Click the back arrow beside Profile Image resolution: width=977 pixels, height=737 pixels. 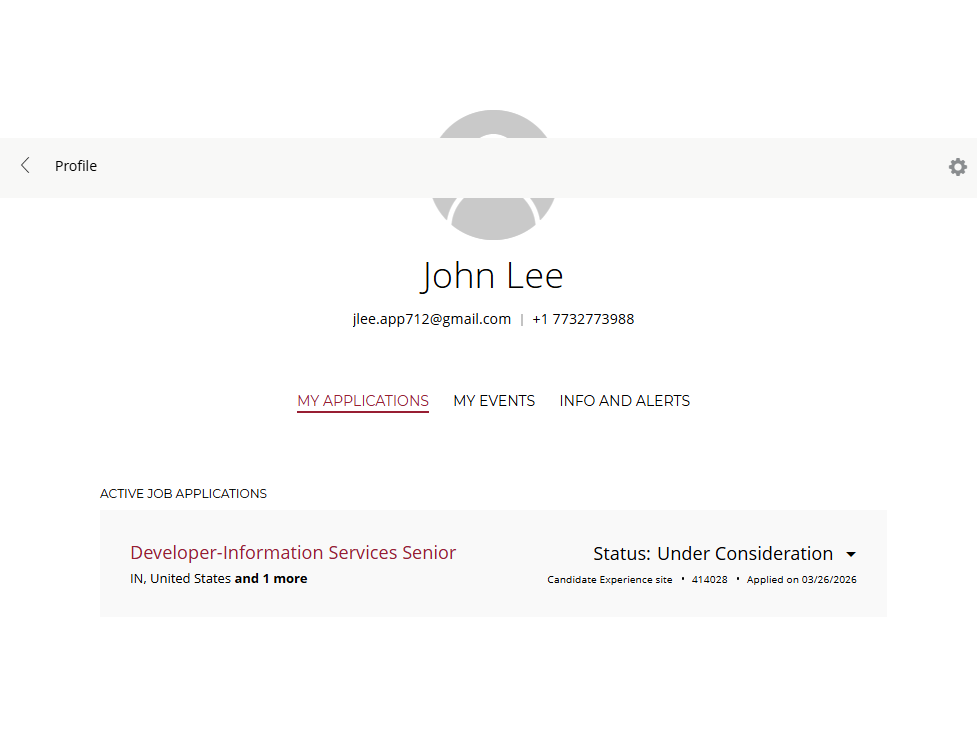(26, 166)
